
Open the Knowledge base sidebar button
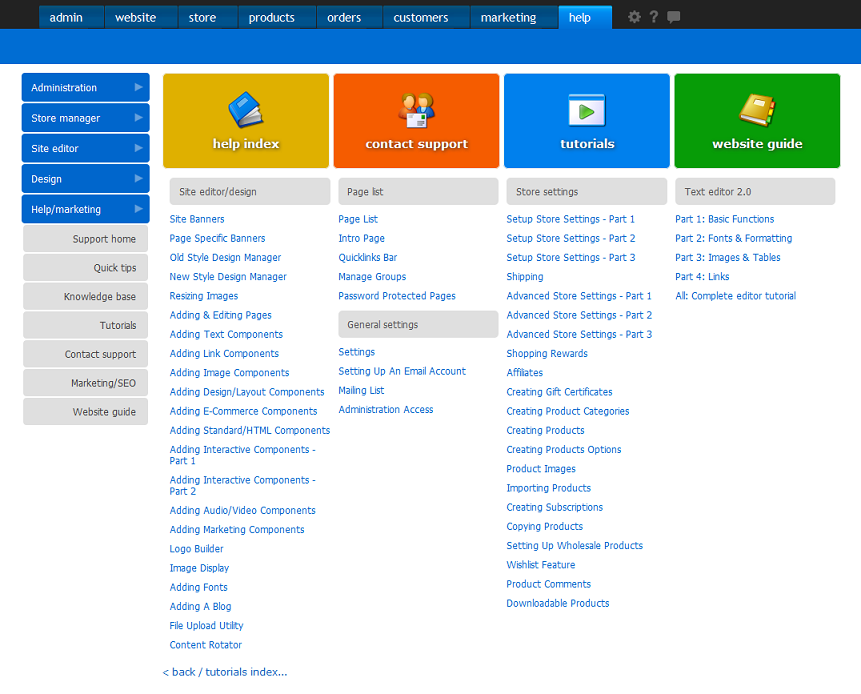pos(86,297)
